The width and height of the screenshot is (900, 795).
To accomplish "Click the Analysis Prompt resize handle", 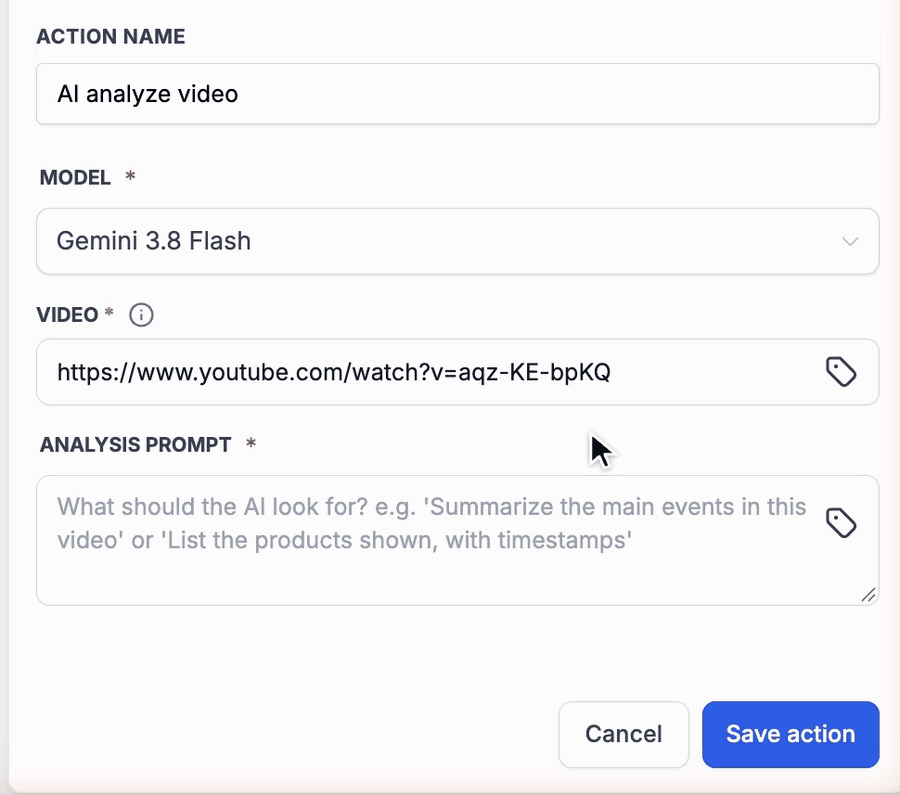I will coord(868,595).
